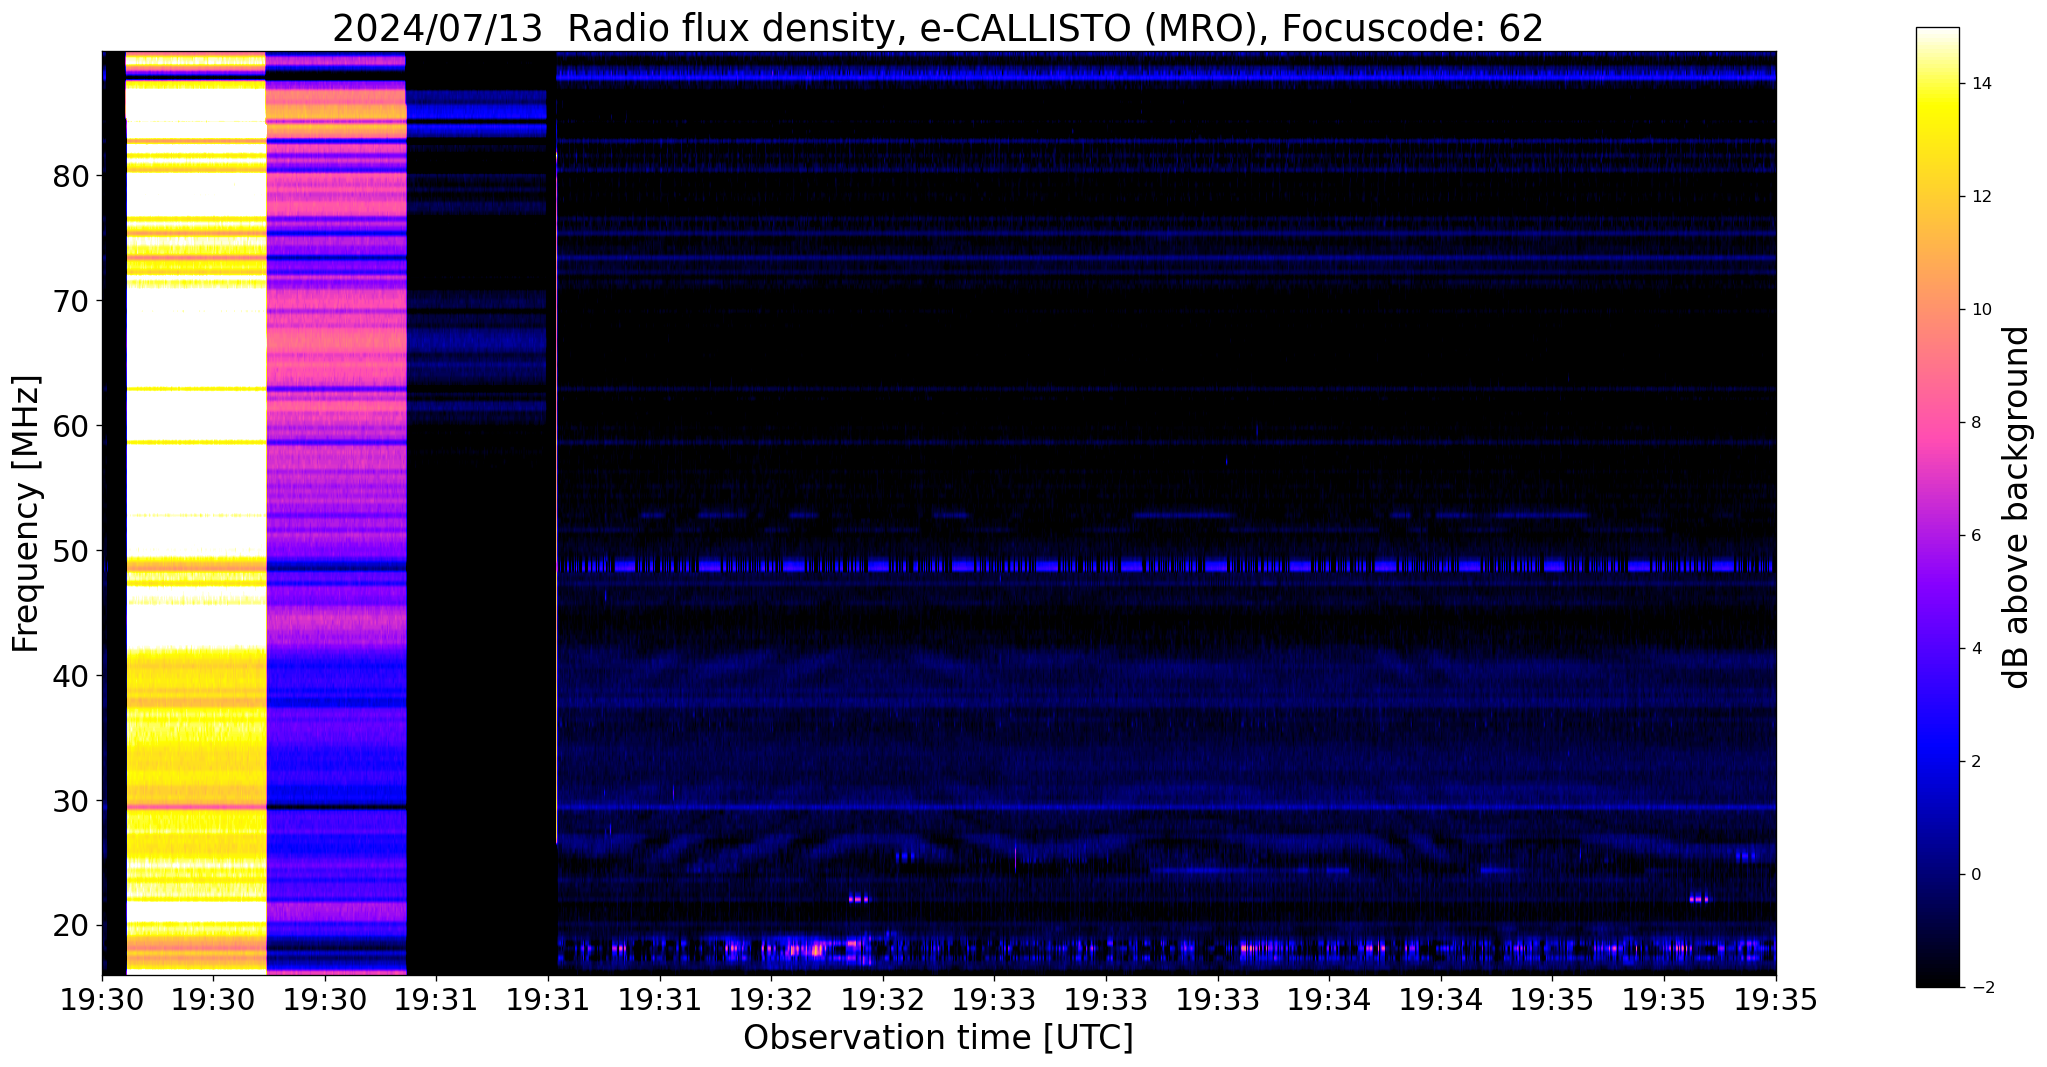Click the 80 MHz frequency tick label

coord(72,177)
